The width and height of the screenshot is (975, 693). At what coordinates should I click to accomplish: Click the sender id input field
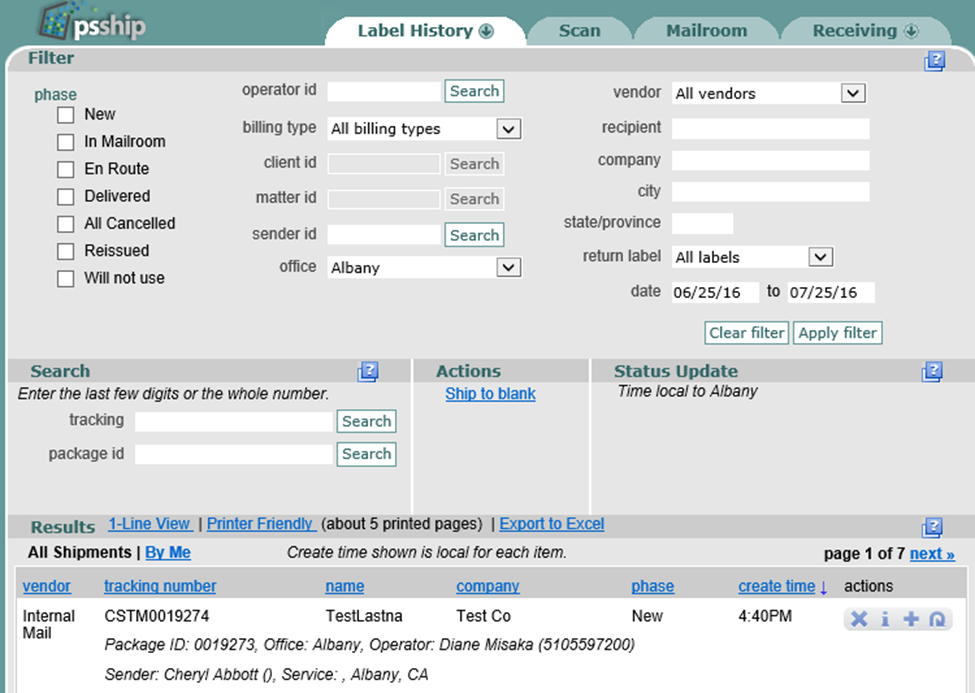[384, 235]
